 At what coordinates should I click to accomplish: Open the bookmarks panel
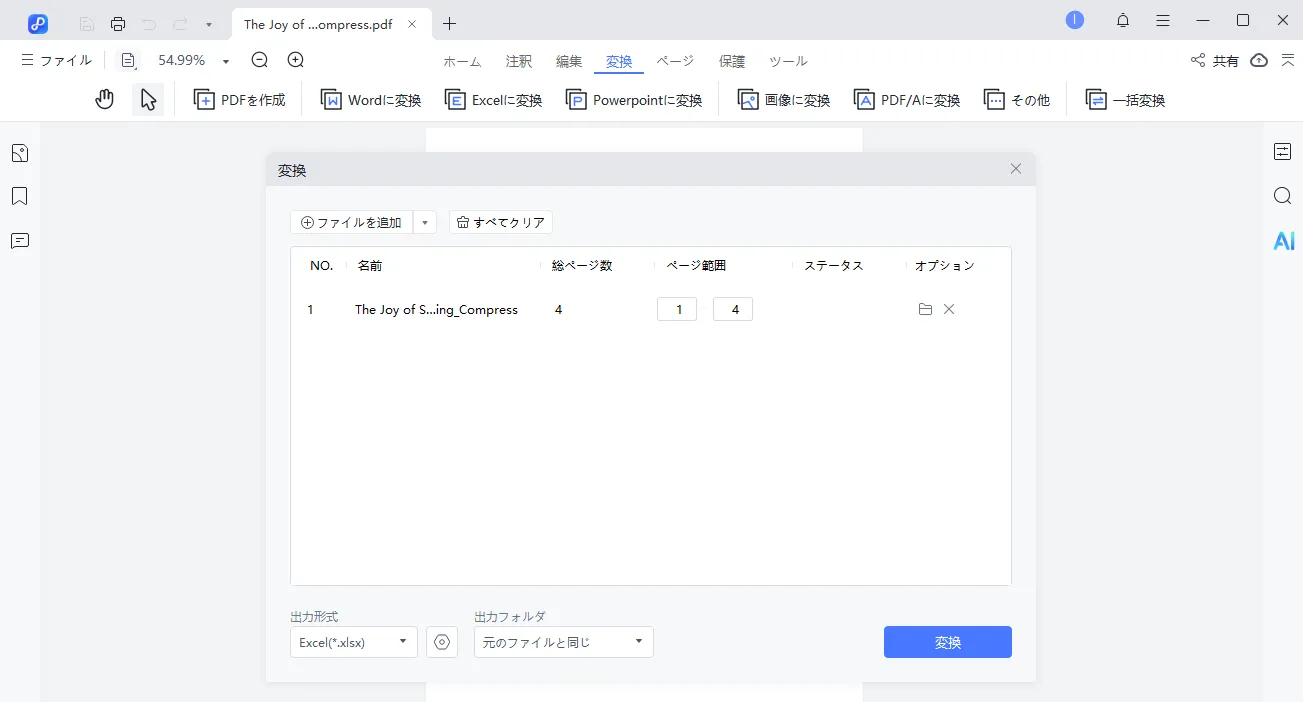click(x=19, y=196)
